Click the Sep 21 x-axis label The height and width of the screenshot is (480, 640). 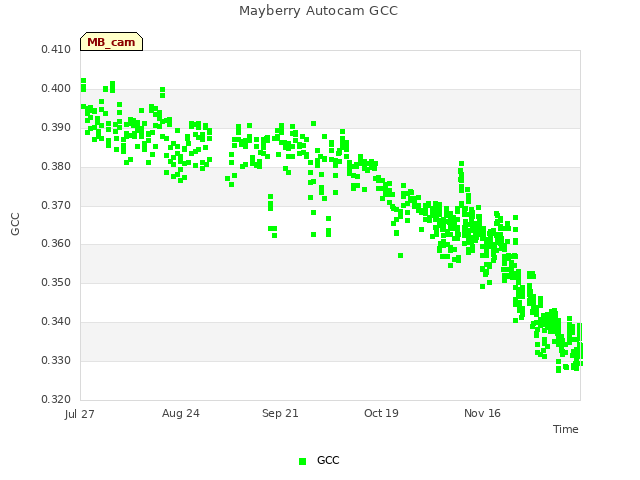(280, 413)
